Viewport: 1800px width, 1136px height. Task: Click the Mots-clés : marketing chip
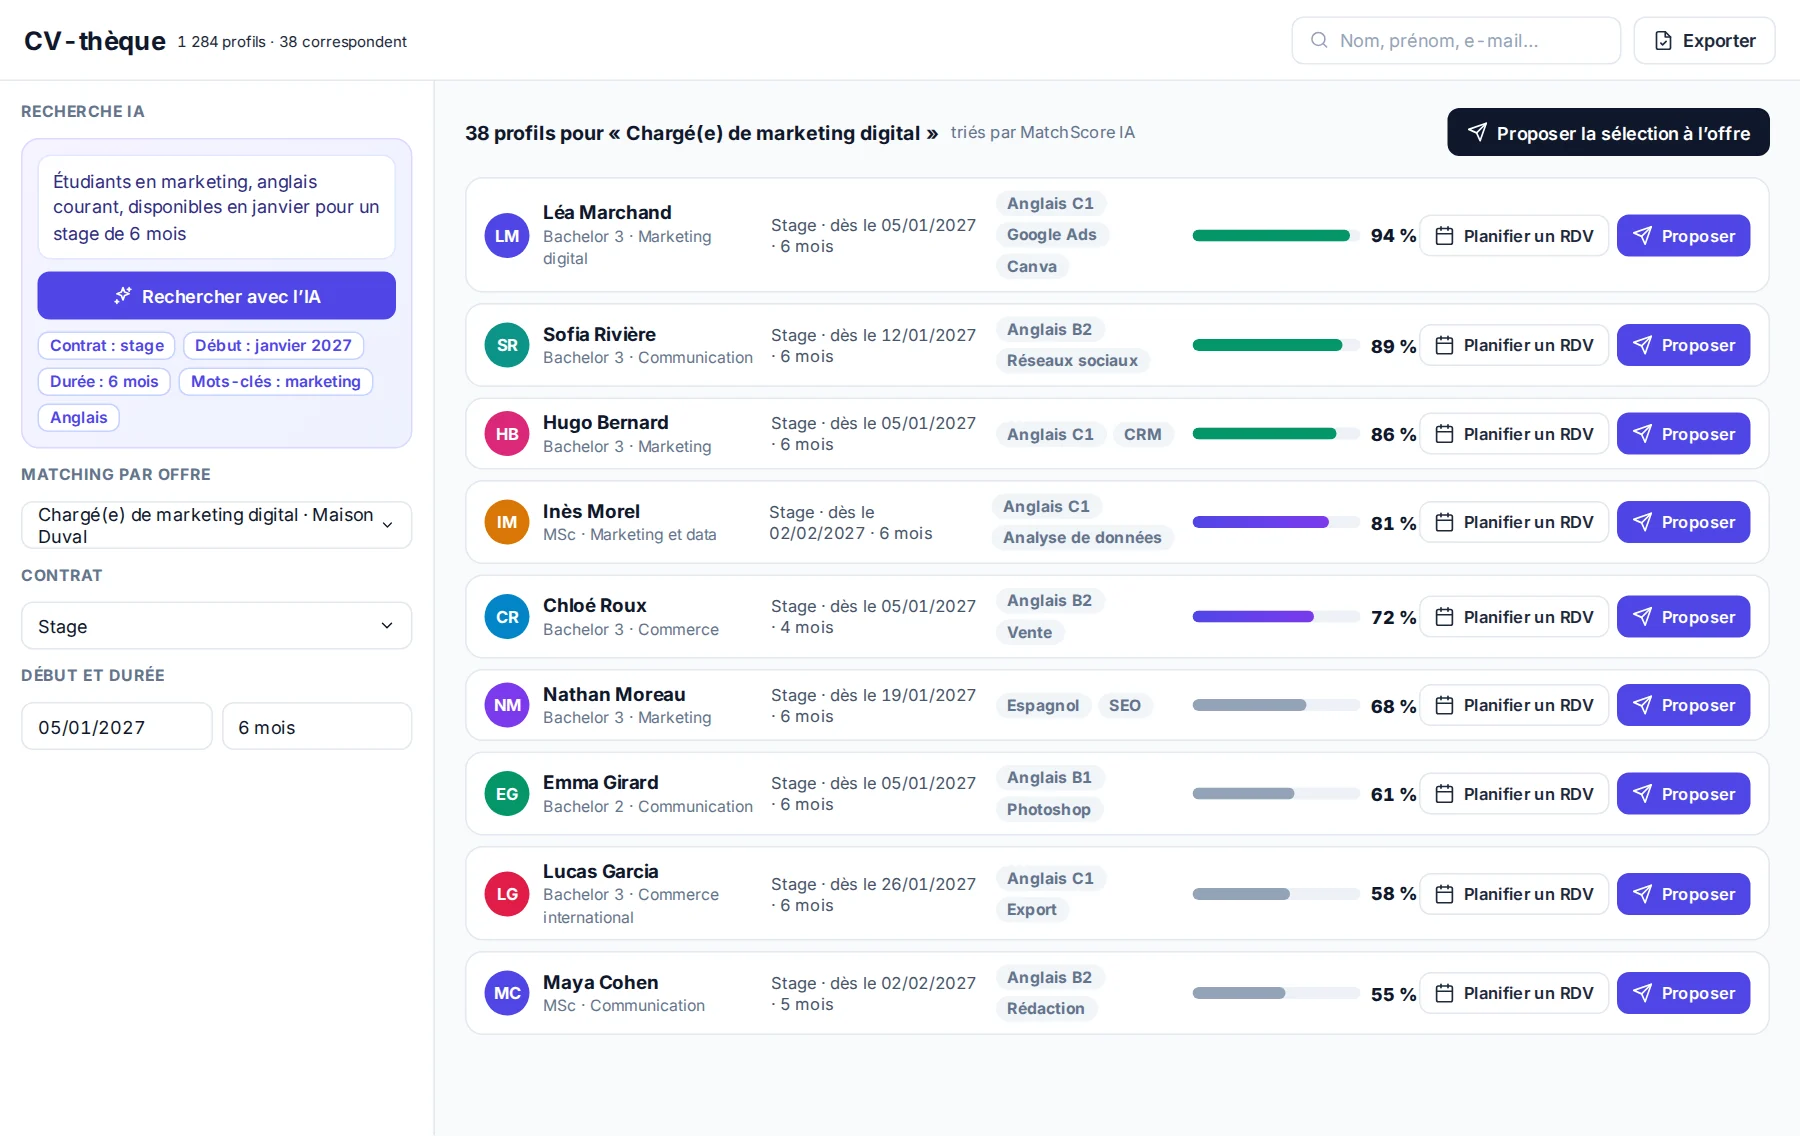(276, 381)
